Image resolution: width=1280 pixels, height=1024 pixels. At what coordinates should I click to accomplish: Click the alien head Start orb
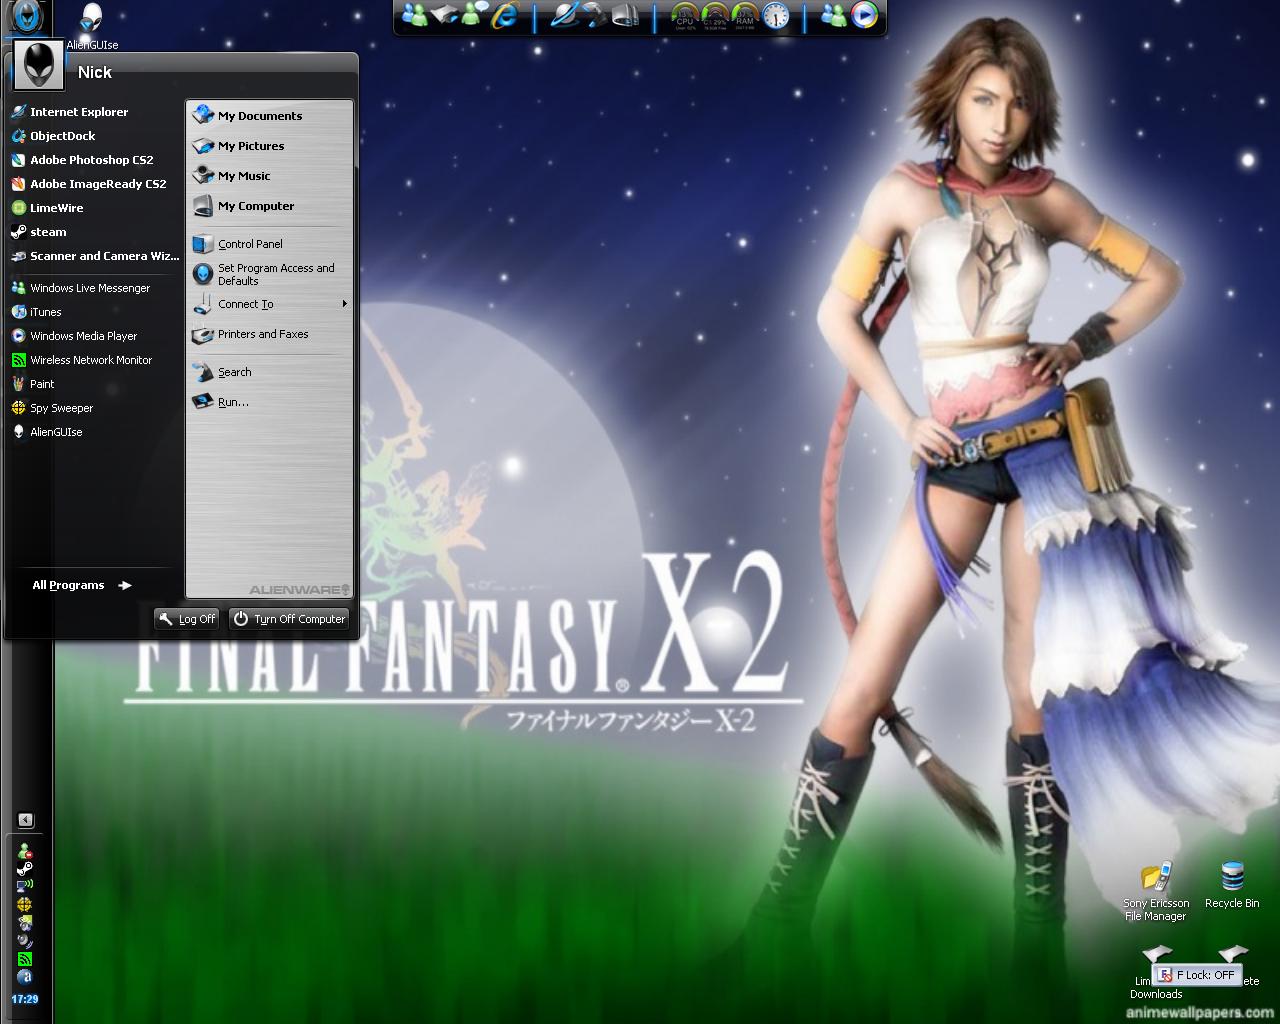[x=26, y=18]
